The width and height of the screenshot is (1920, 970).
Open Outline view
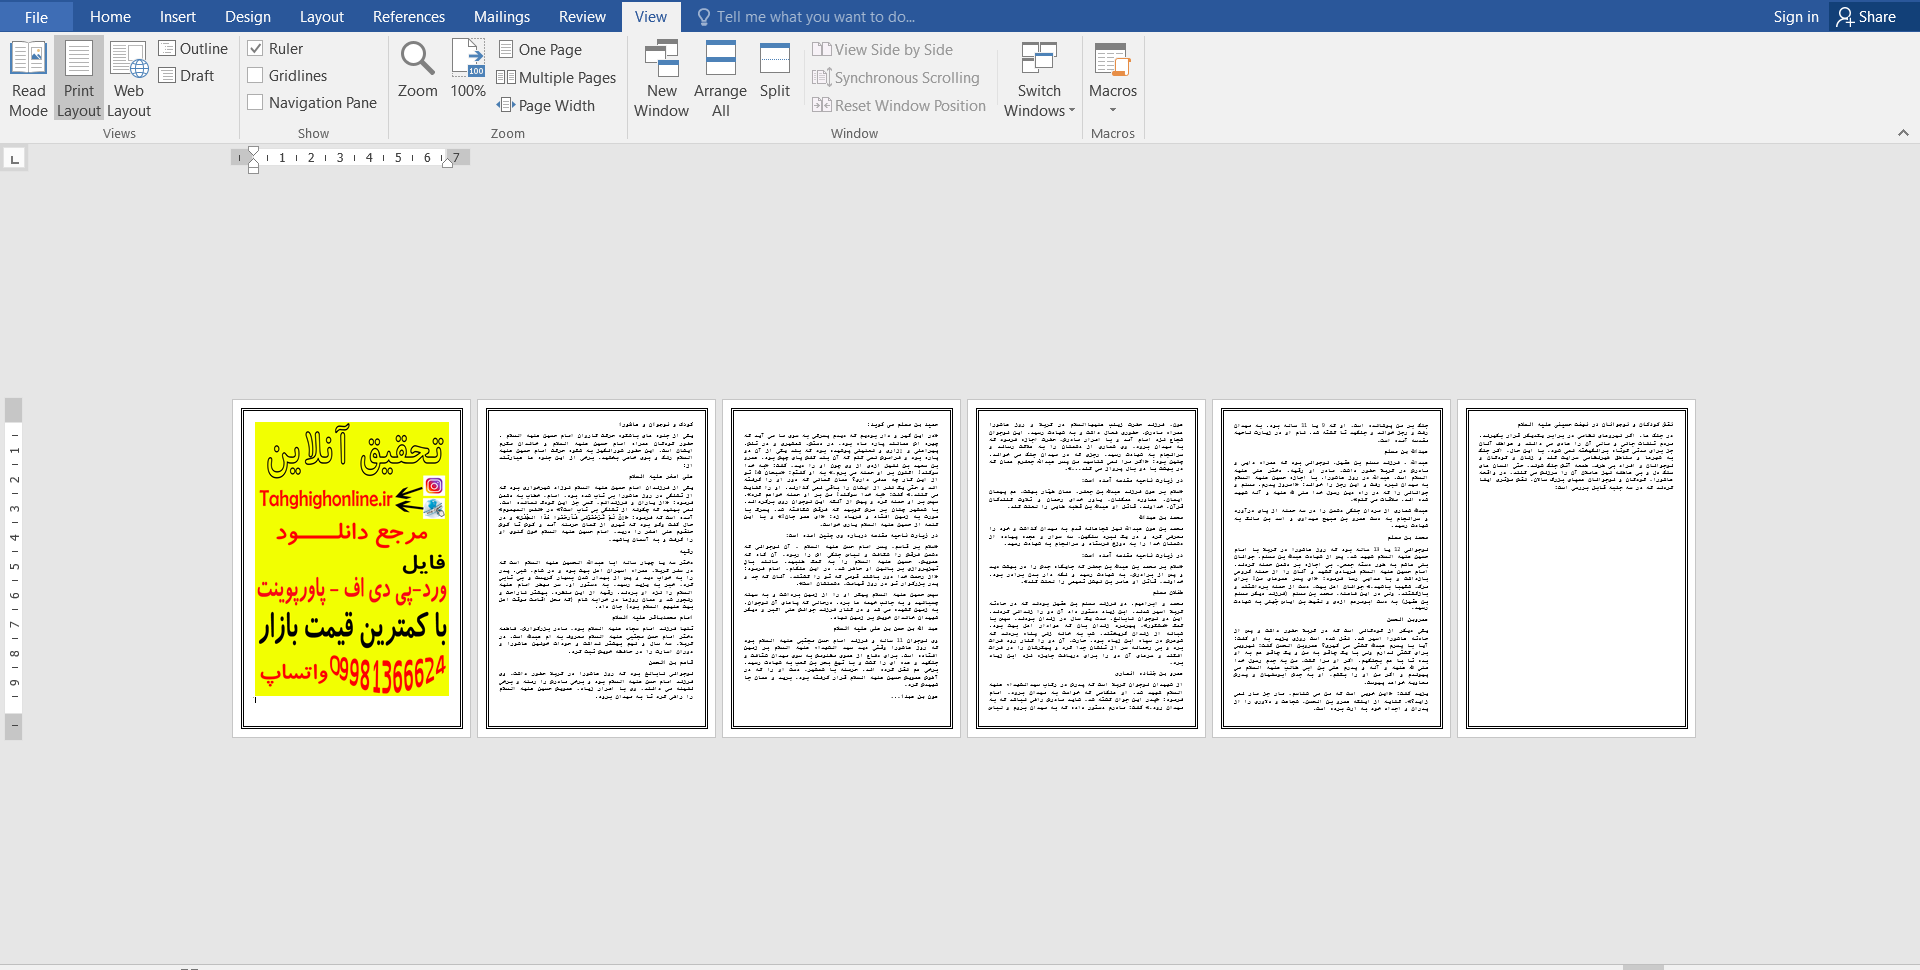point(194,48)
